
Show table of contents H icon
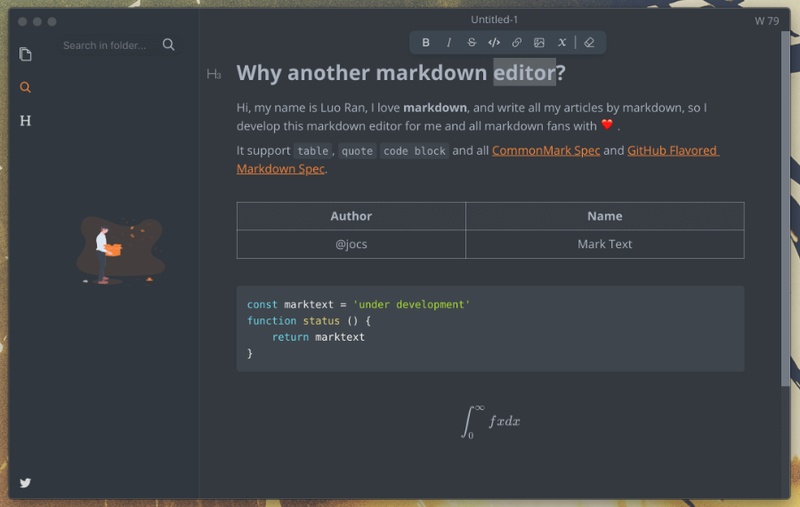click(25, 120)
